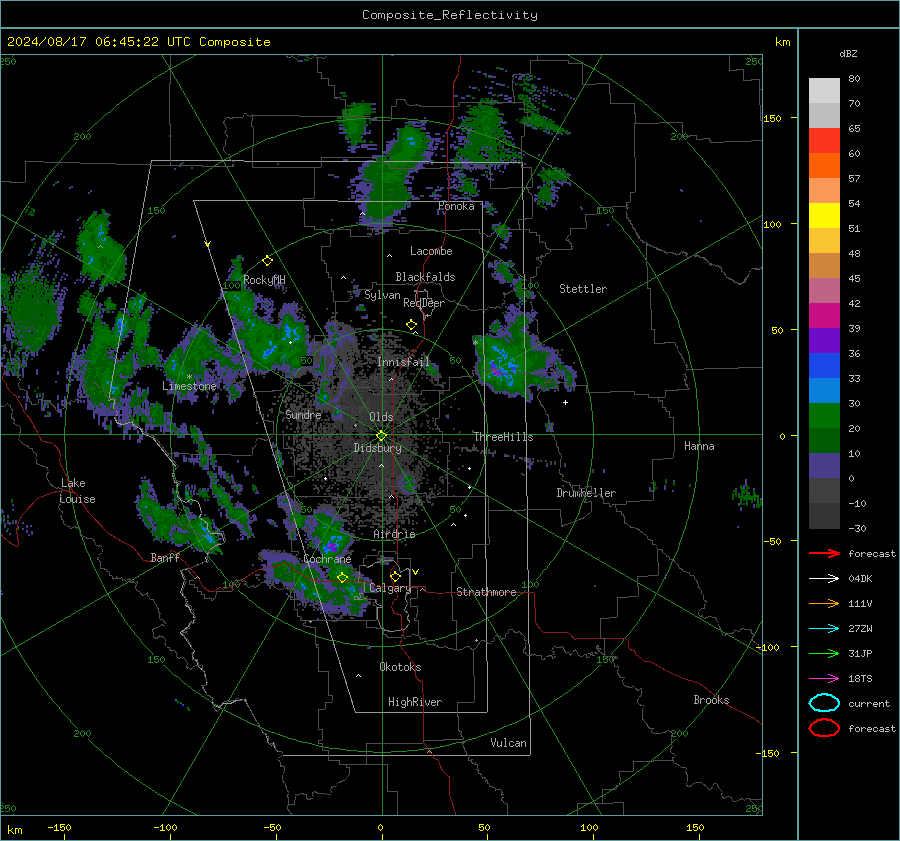900x841 pixels.
Task: Click the Lacombe city label
Action: [x=431, y=251]
